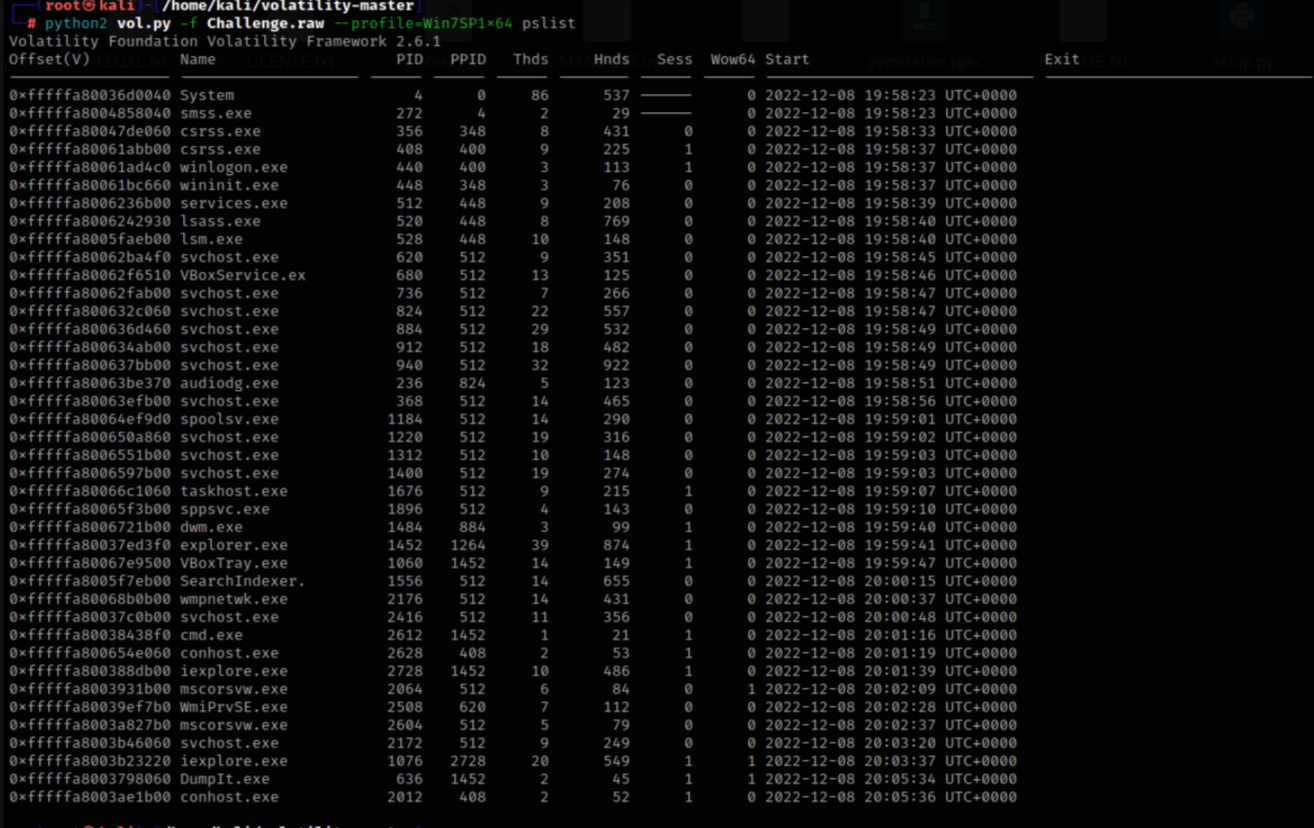Click the Exit column header
The image size is (1314, 828).
[x=1061, y=59]
